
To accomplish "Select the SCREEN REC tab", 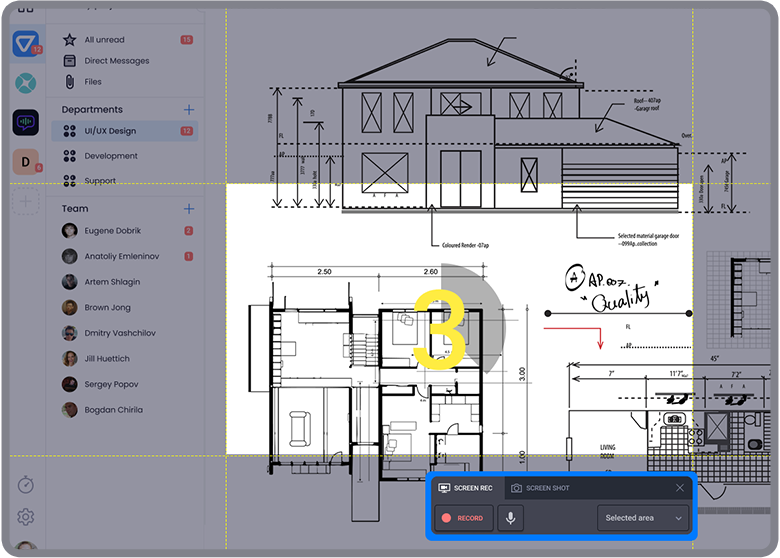I will tap(466, 488).
